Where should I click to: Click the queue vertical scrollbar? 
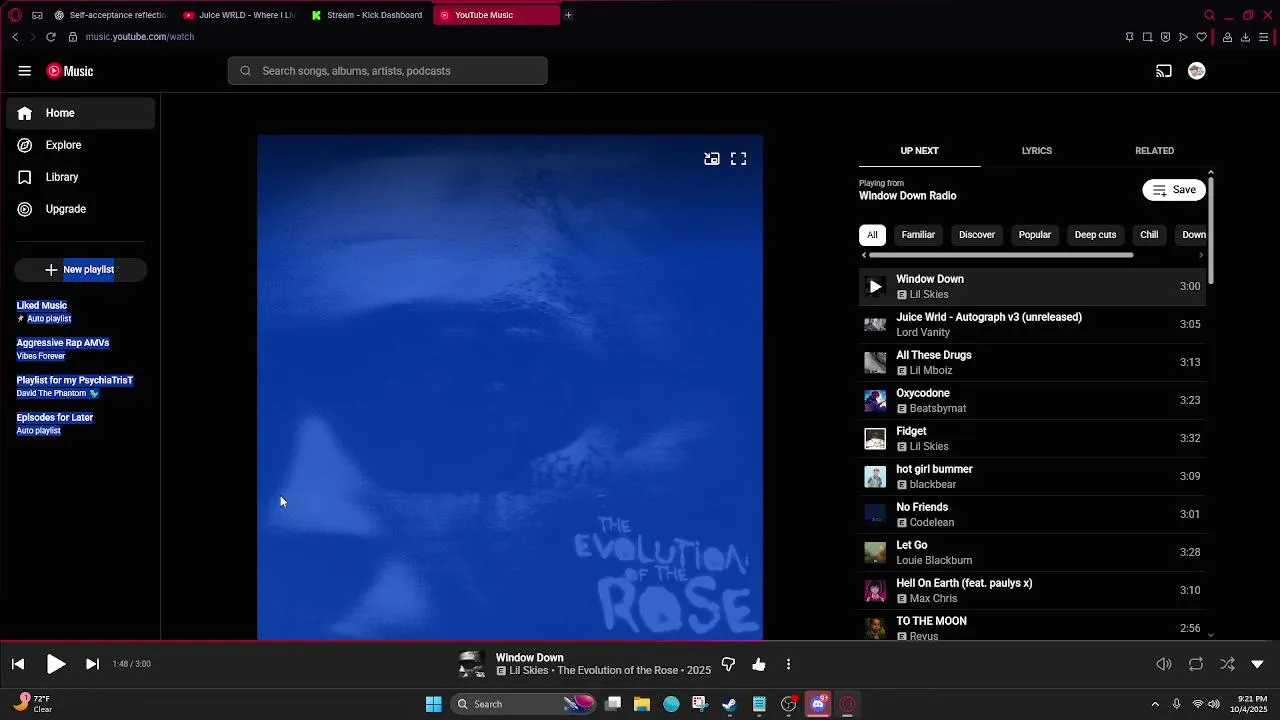point(1211,230)
